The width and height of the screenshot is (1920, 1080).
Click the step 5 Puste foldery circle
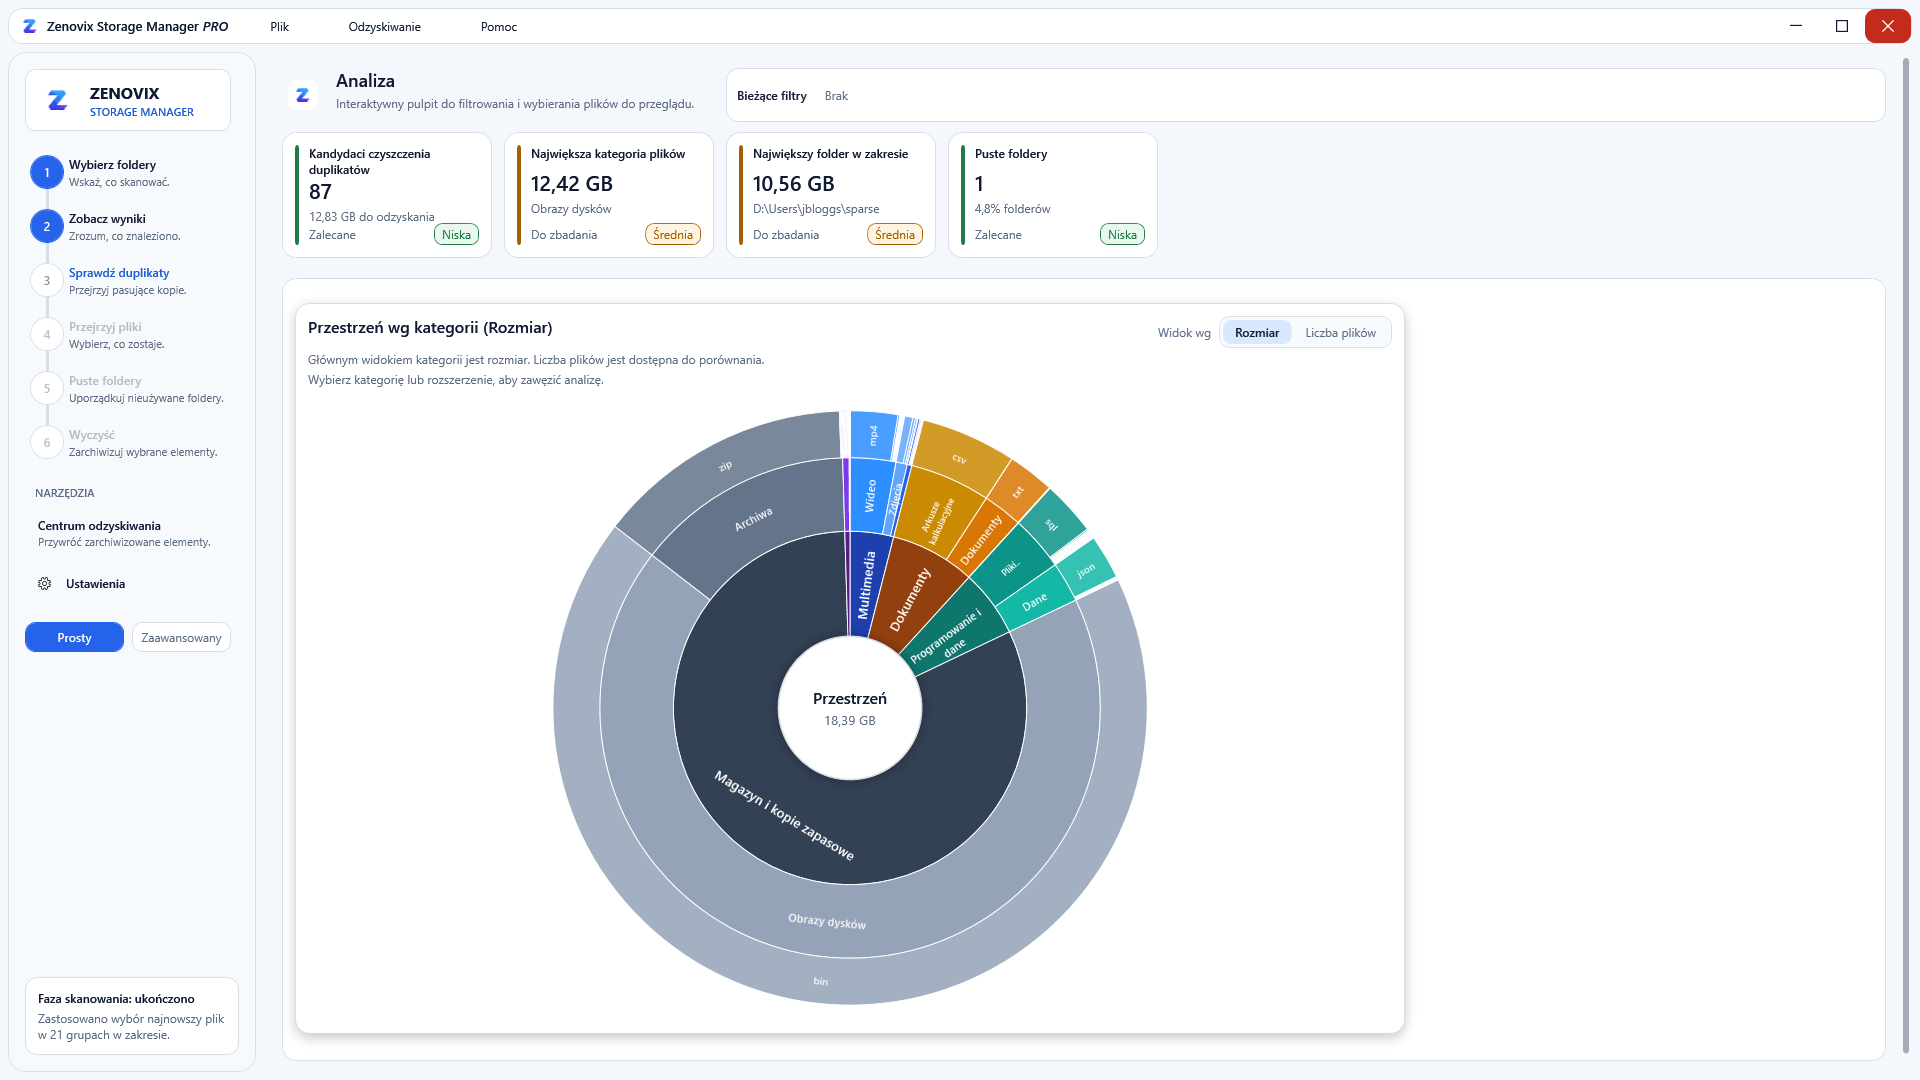click(x=47, y=389)
